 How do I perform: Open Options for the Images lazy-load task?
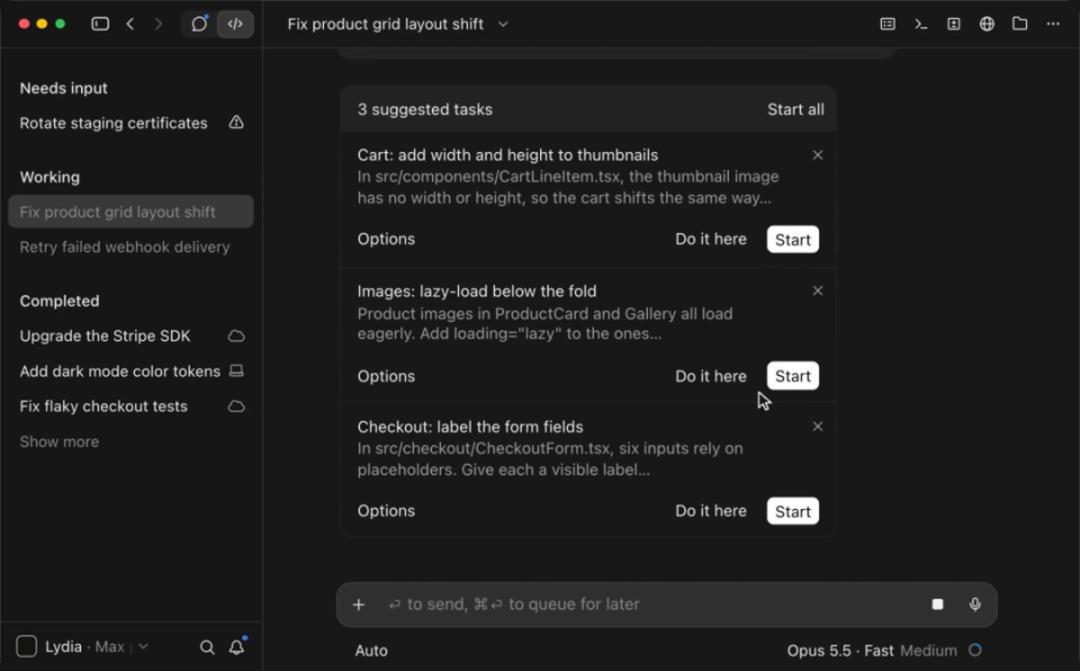[x=386, y=376]
